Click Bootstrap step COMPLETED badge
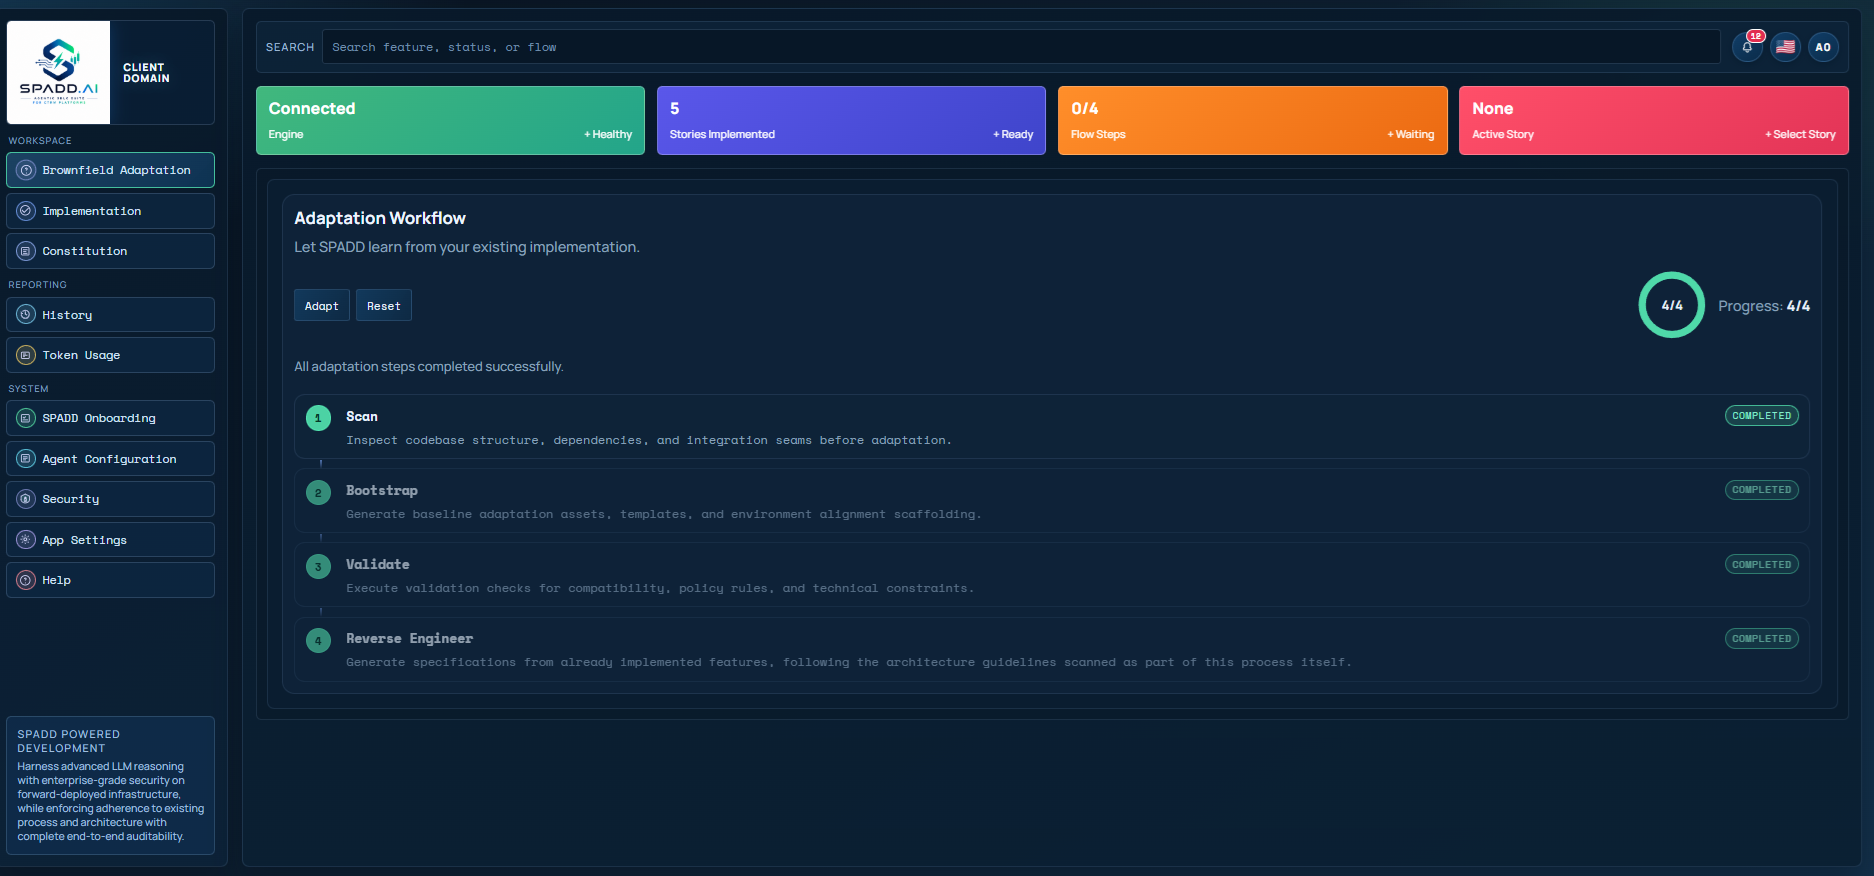The height and width of the screenshot is (876, 1874). pos(1761,490)
